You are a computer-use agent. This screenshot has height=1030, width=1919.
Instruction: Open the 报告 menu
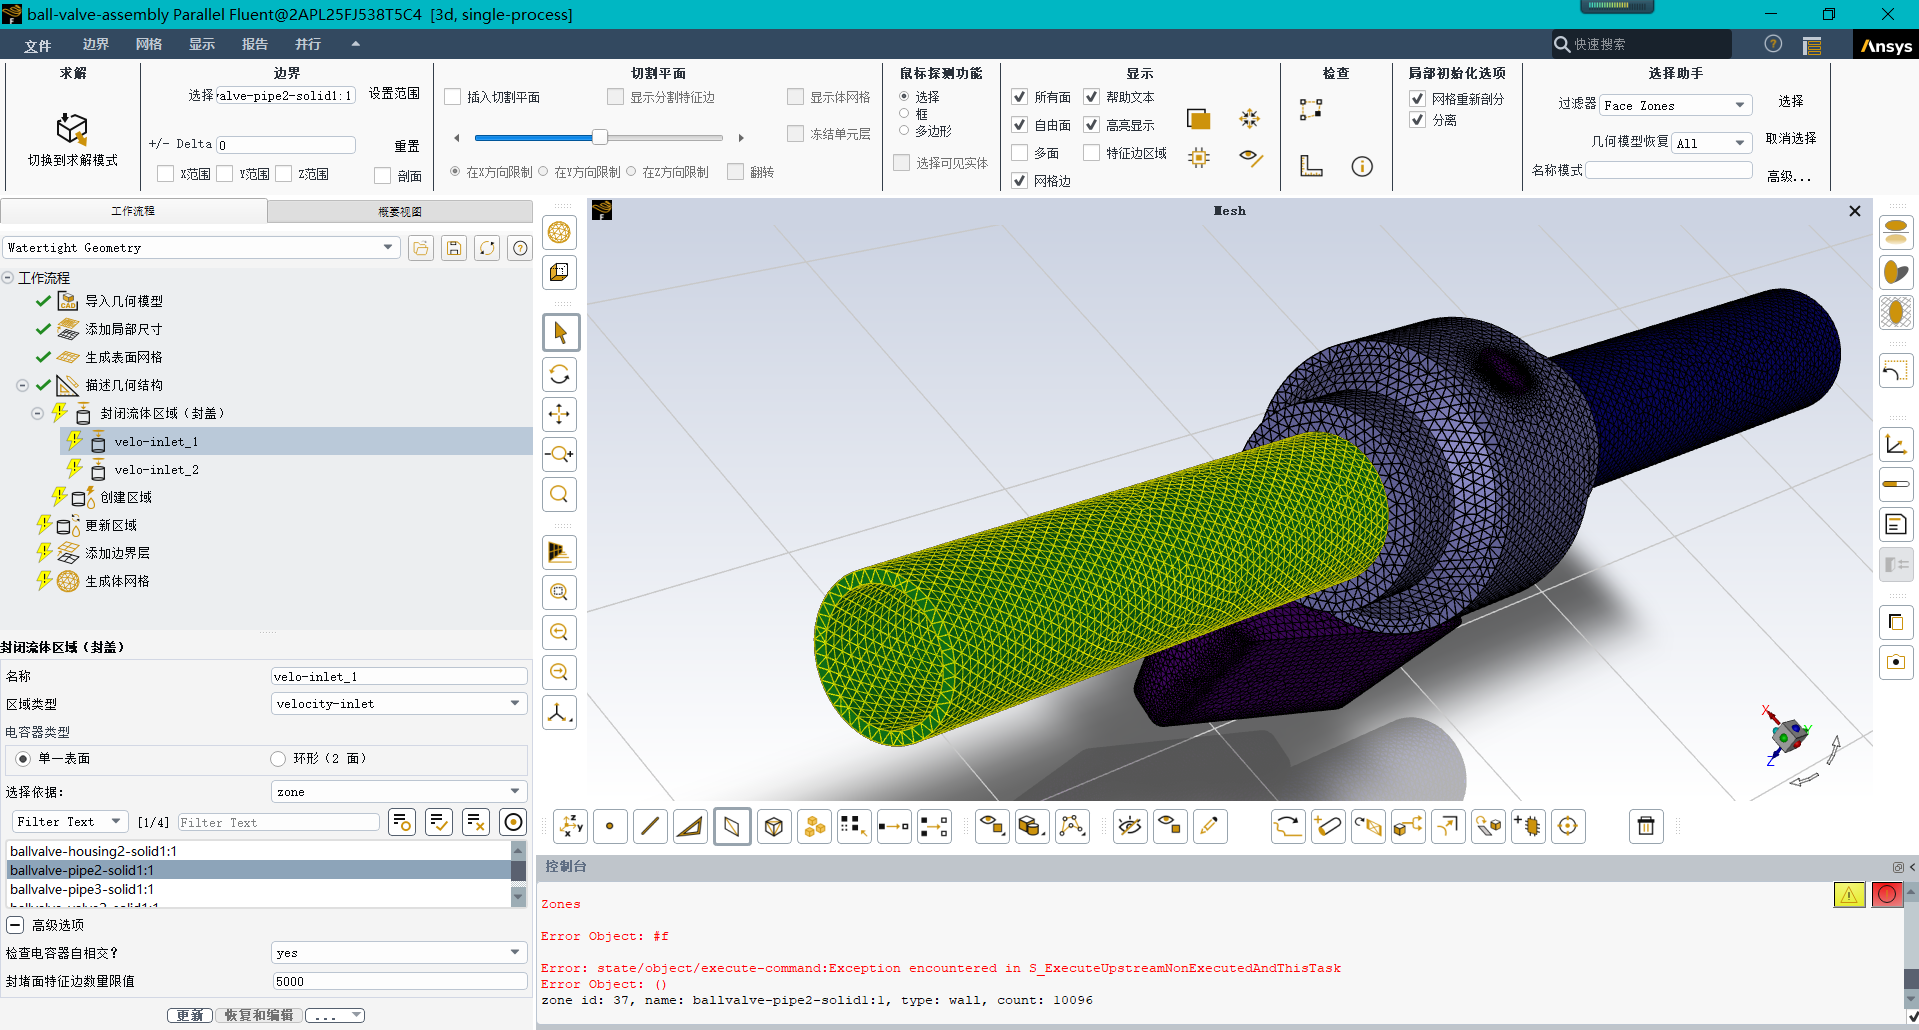pyautogui.click(x=255, y=45)
